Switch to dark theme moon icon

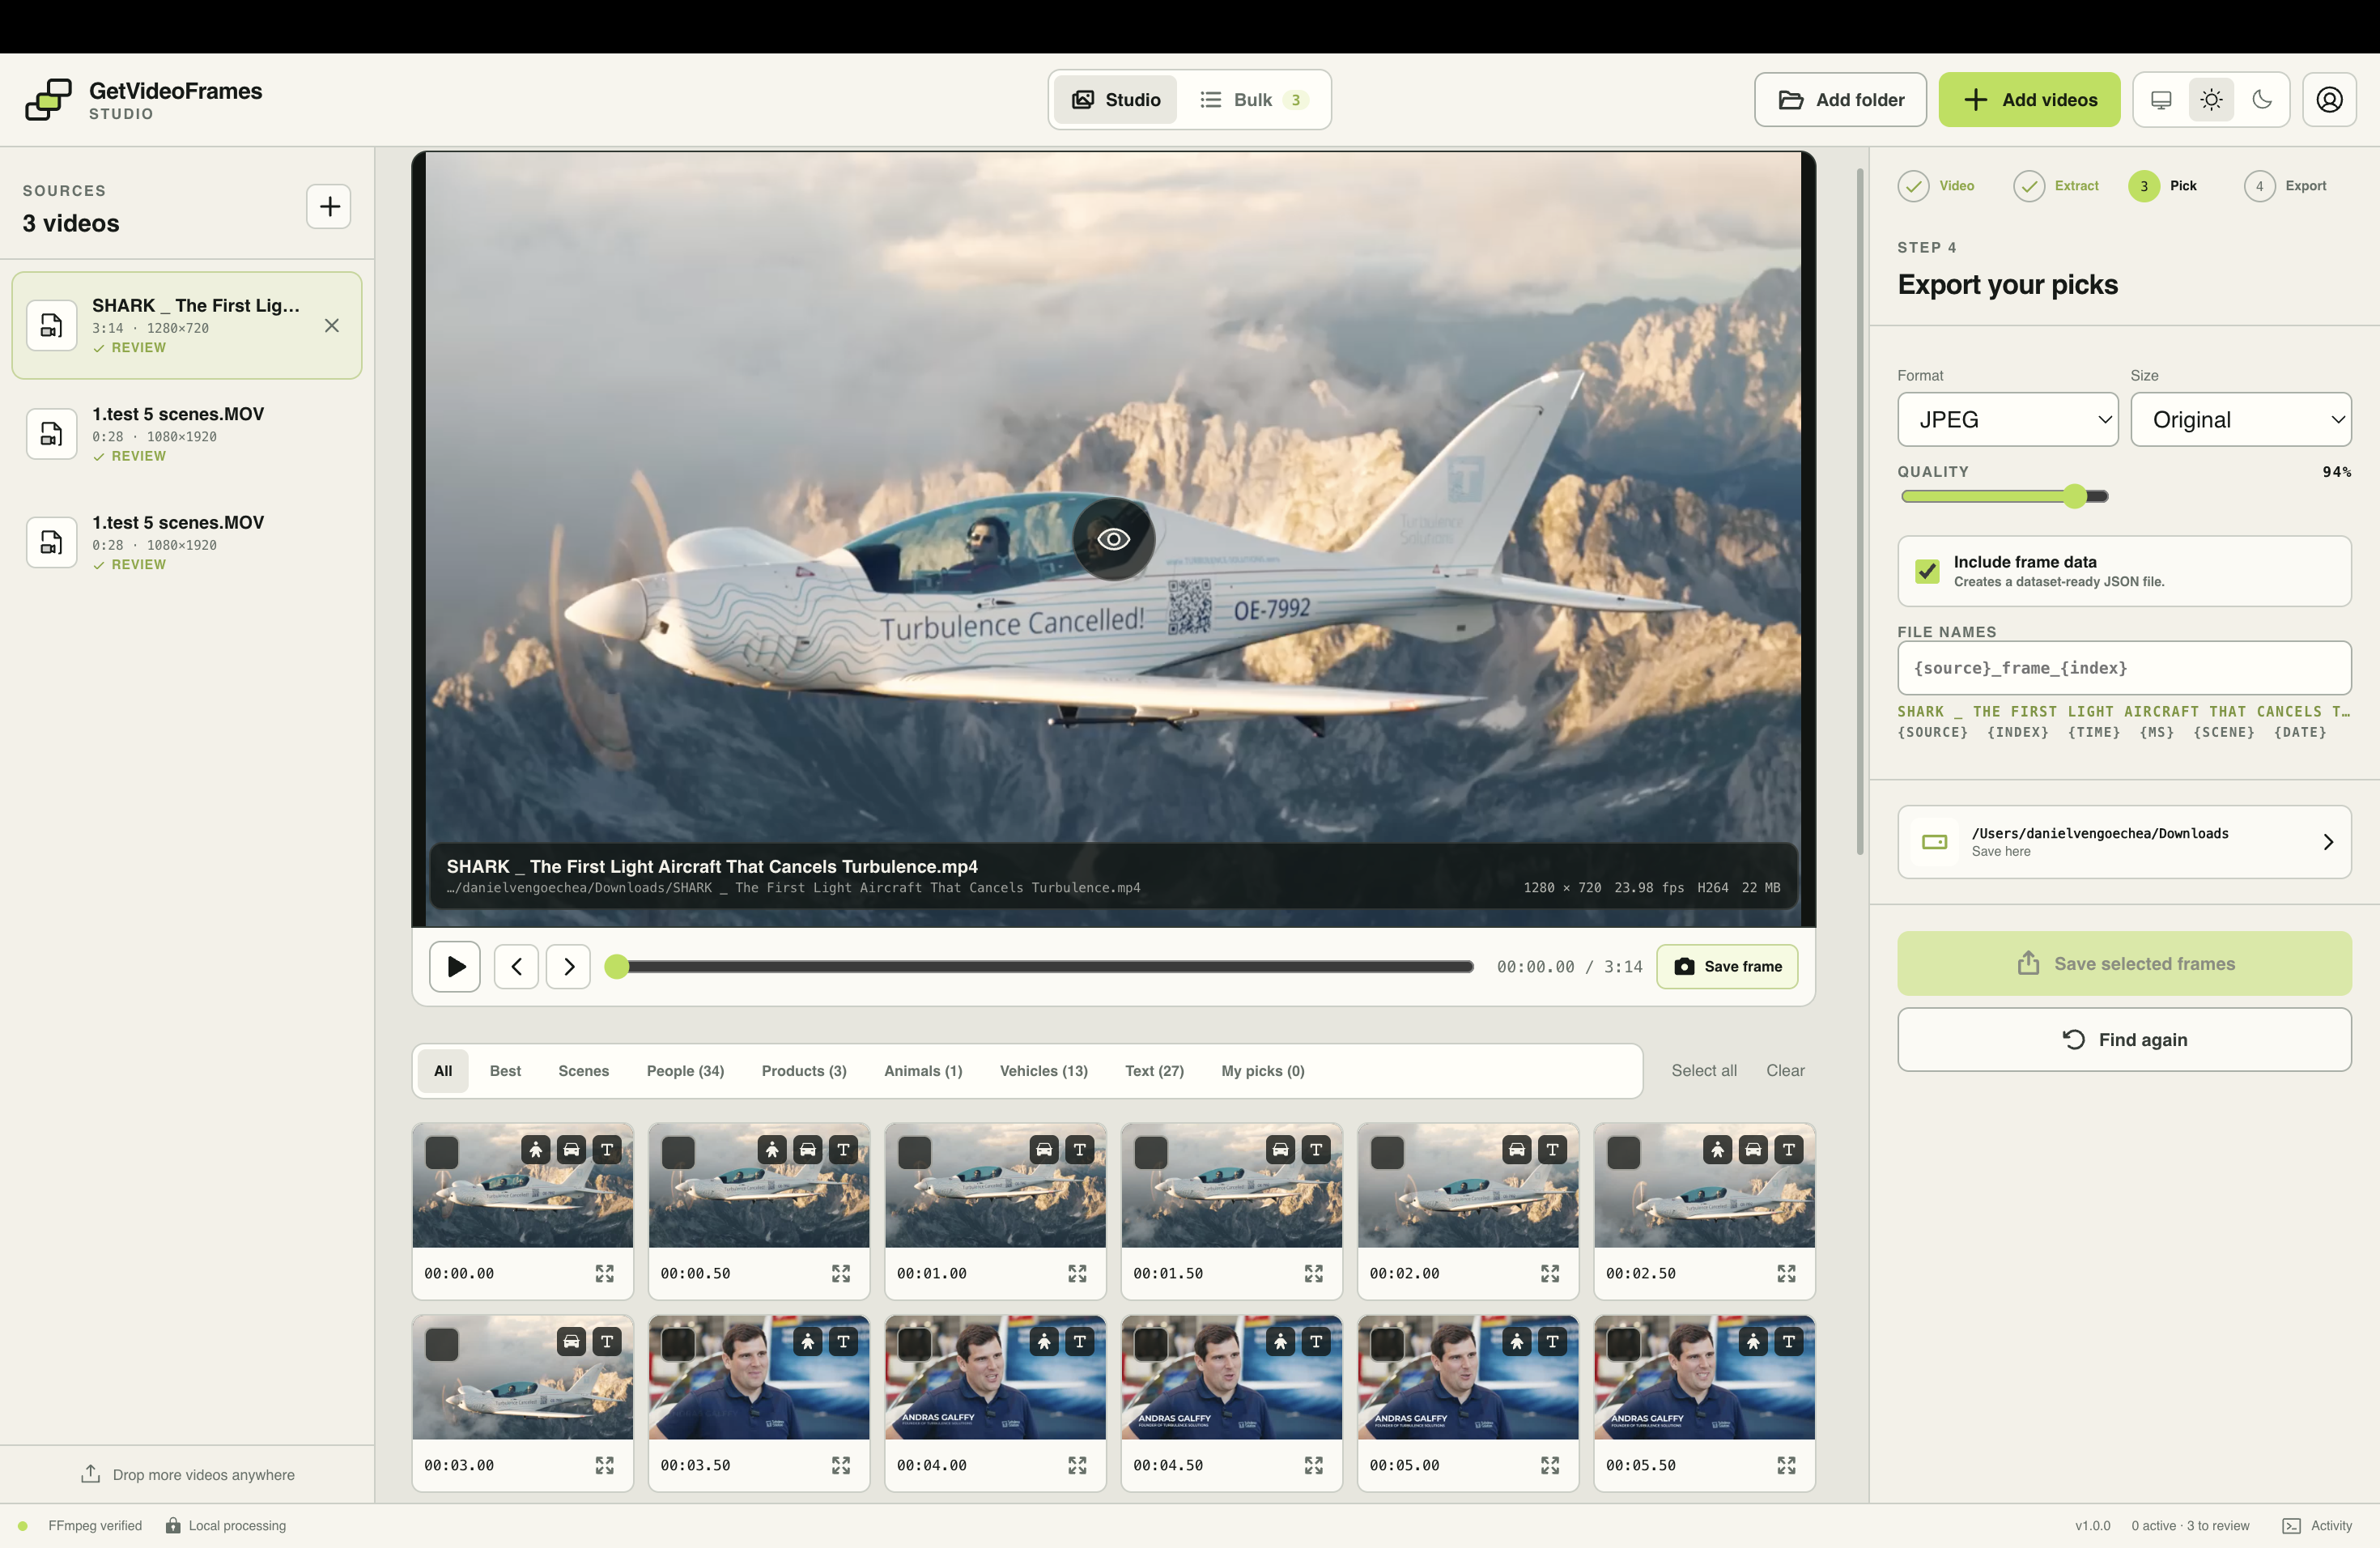[2262, 100]
